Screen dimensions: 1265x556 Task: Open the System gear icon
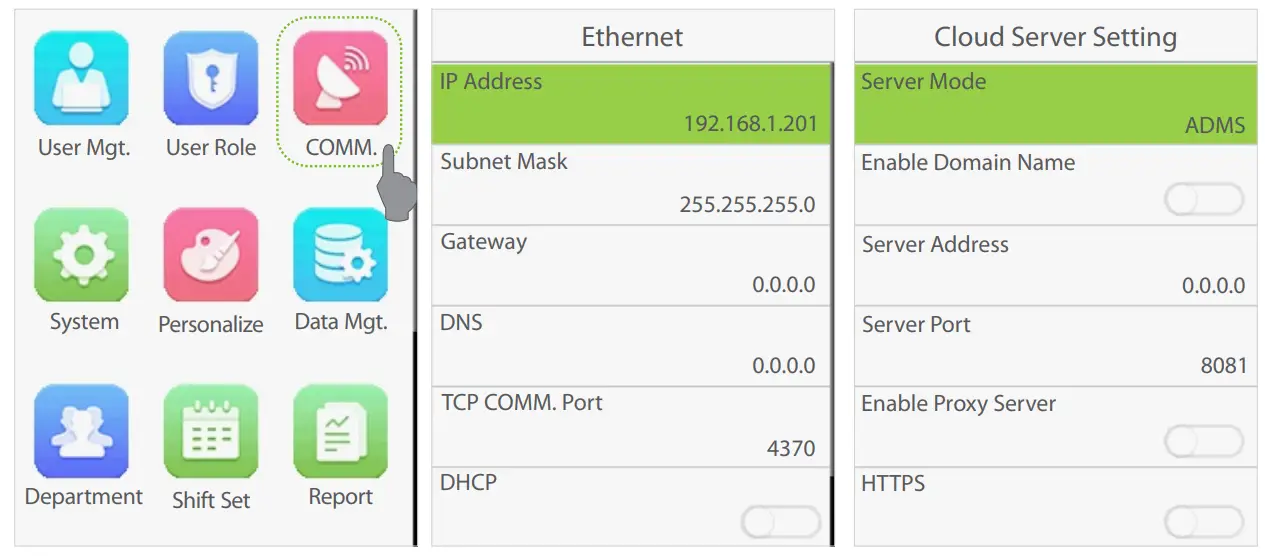click(x=82, y=255)
